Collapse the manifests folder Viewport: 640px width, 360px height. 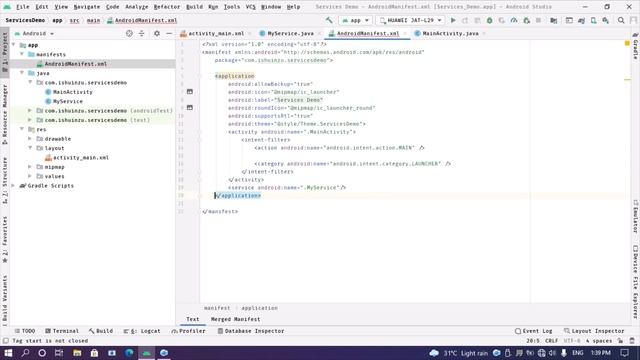(x=22, y=54)
